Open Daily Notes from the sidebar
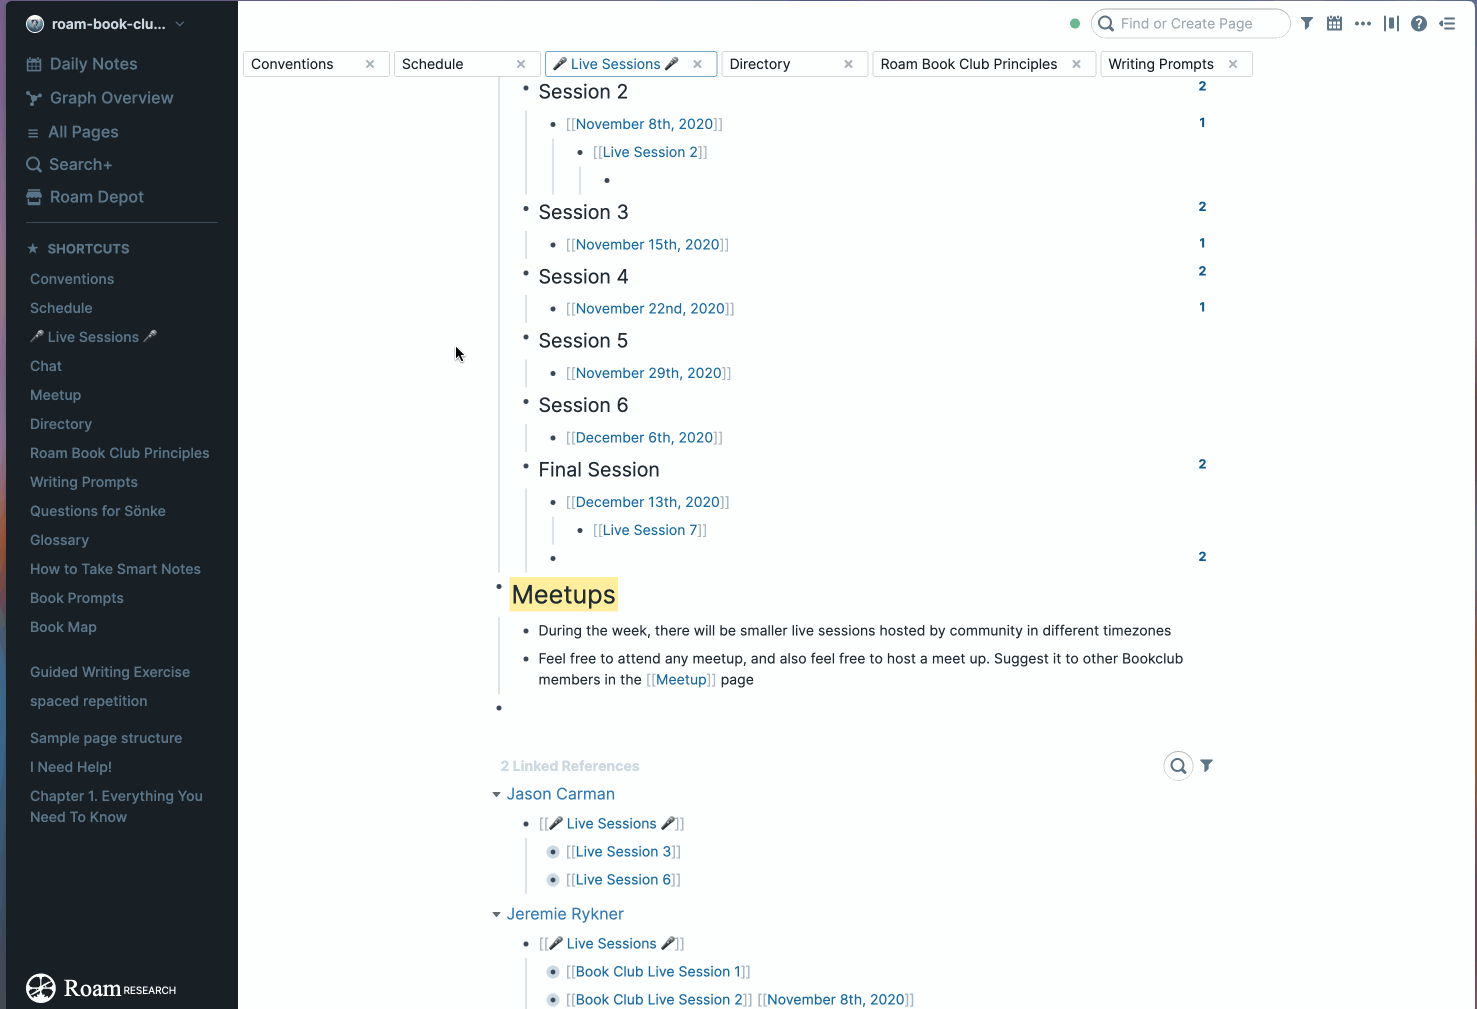1477x1009 pixels. coord(91,63)
